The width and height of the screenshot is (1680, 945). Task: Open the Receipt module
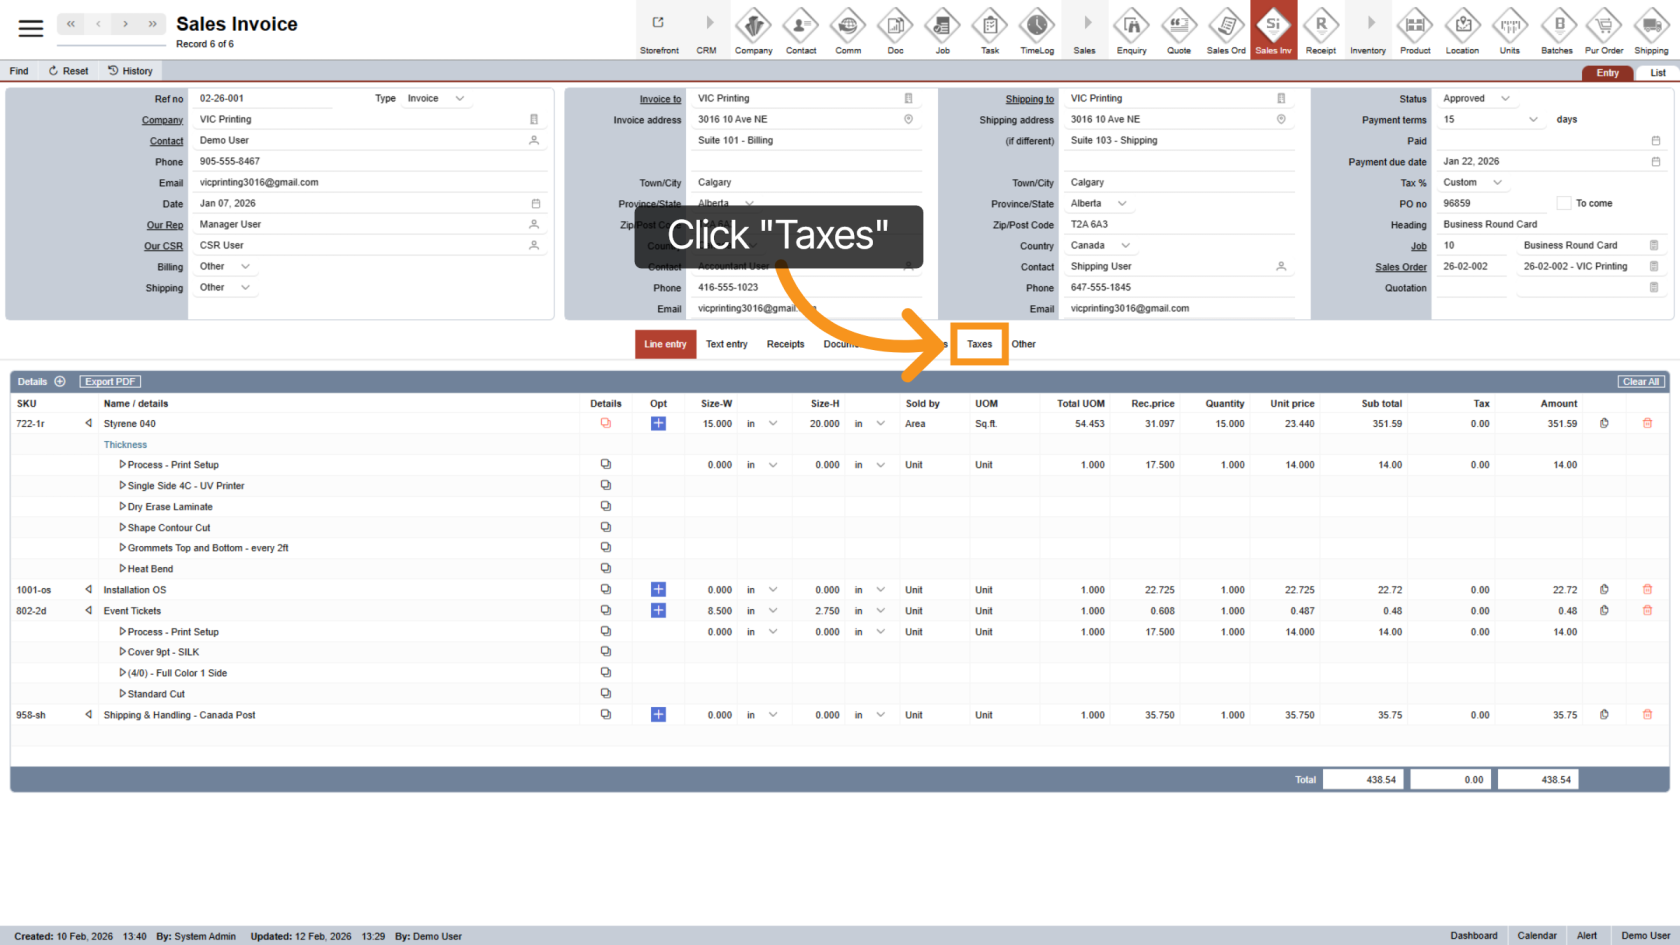pos(1321,30)
